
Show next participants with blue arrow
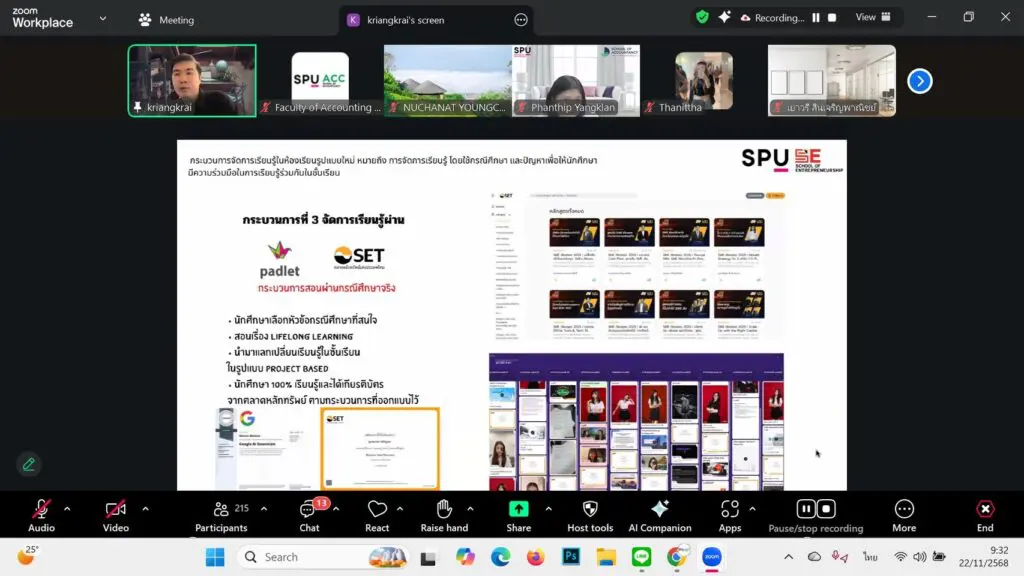coord(919,81)
